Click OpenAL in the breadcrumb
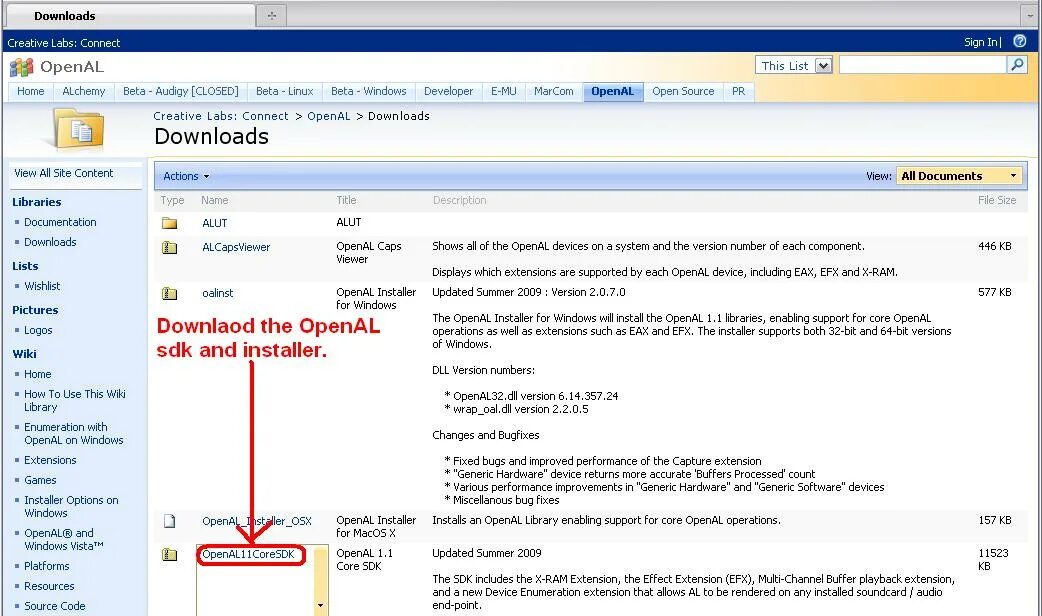The image size is (1042, 616). pyautogui.click(x=328, y=116)
